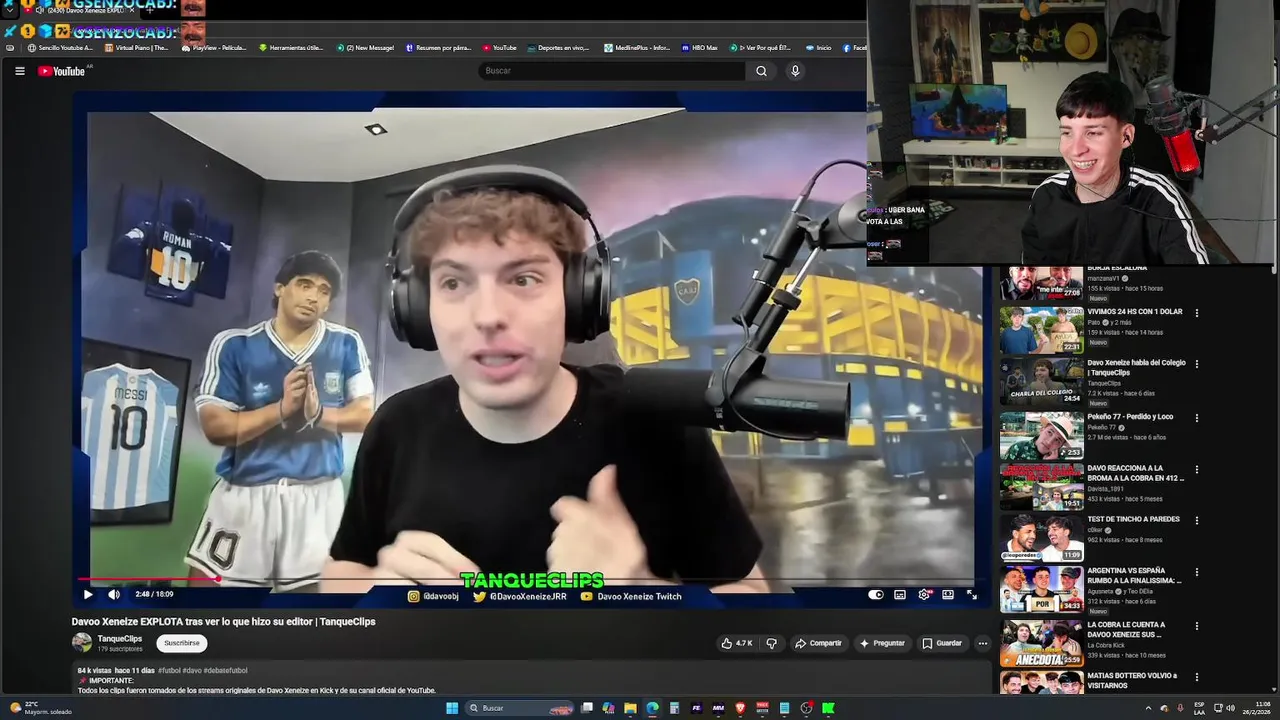
Task: Open the 'Davo Xeneize habla del Colegio' video title
Action: (1136, 368)
